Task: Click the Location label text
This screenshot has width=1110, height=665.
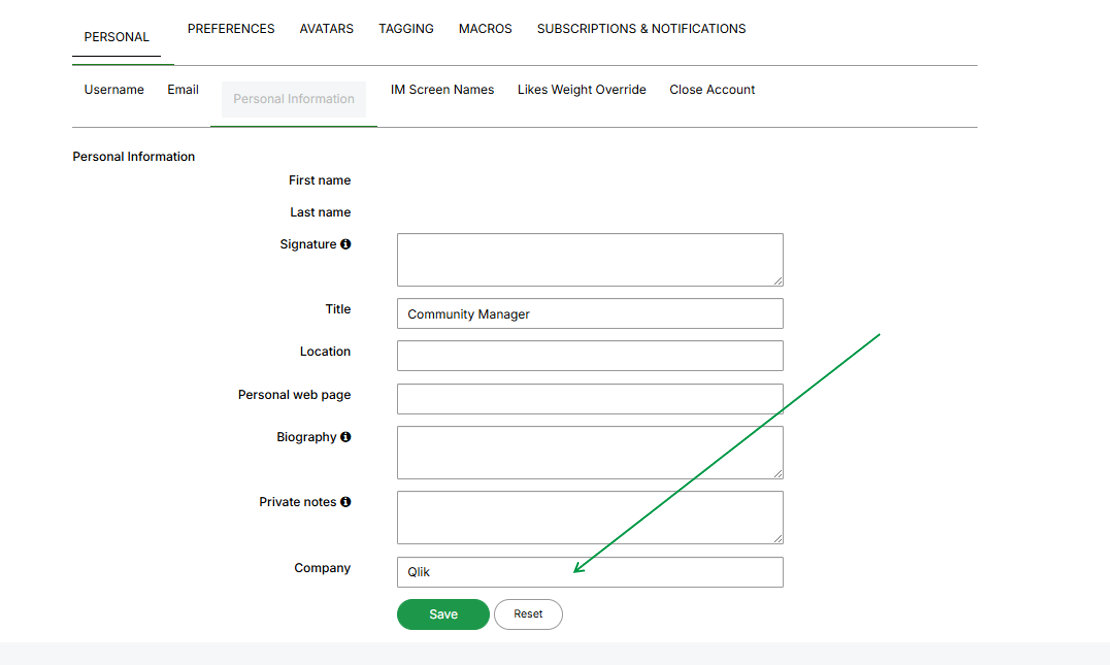Action: pos(325,351)
